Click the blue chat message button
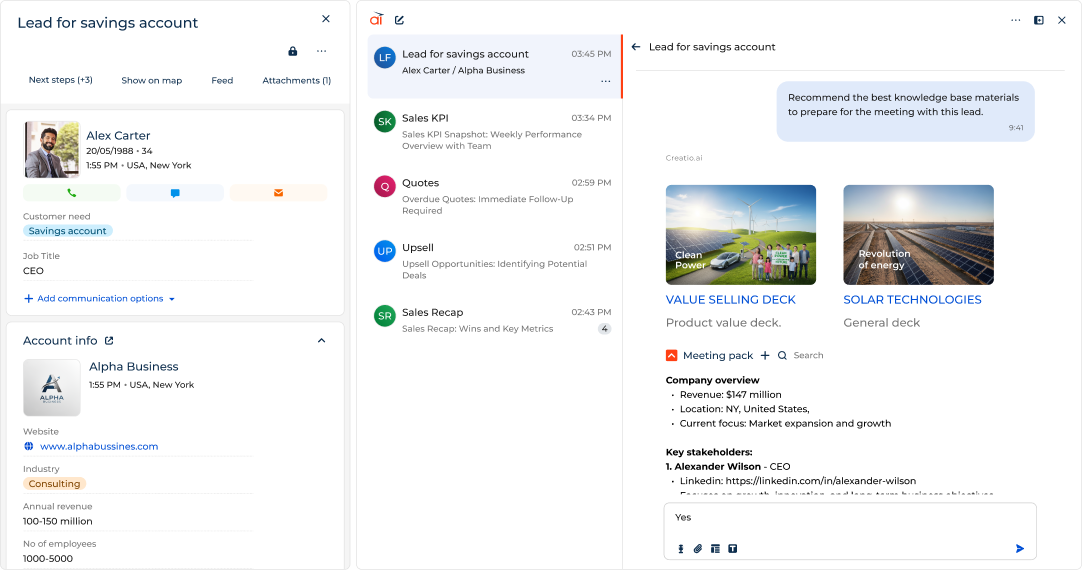This screenshot has width=1082, height=570. tap(175, 193)
